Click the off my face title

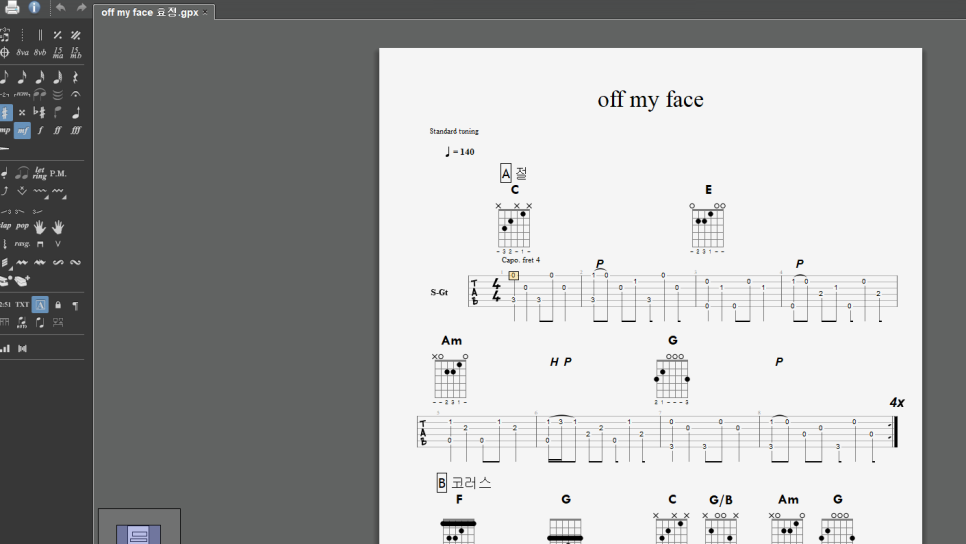point(650,100)
